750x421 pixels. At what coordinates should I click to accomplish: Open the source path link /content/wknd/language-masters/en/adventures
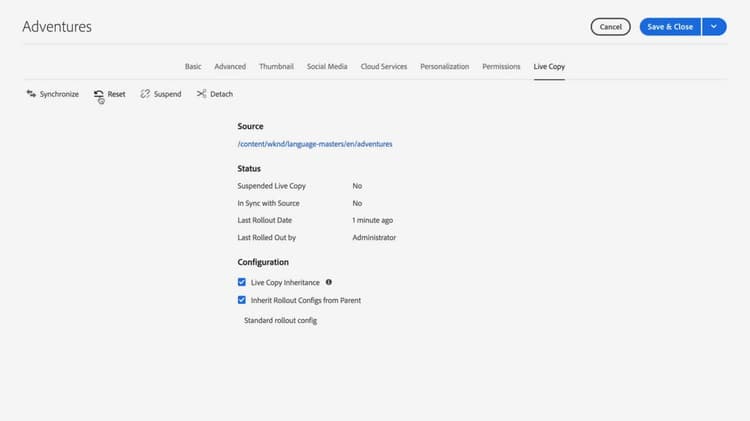(315, 144)
